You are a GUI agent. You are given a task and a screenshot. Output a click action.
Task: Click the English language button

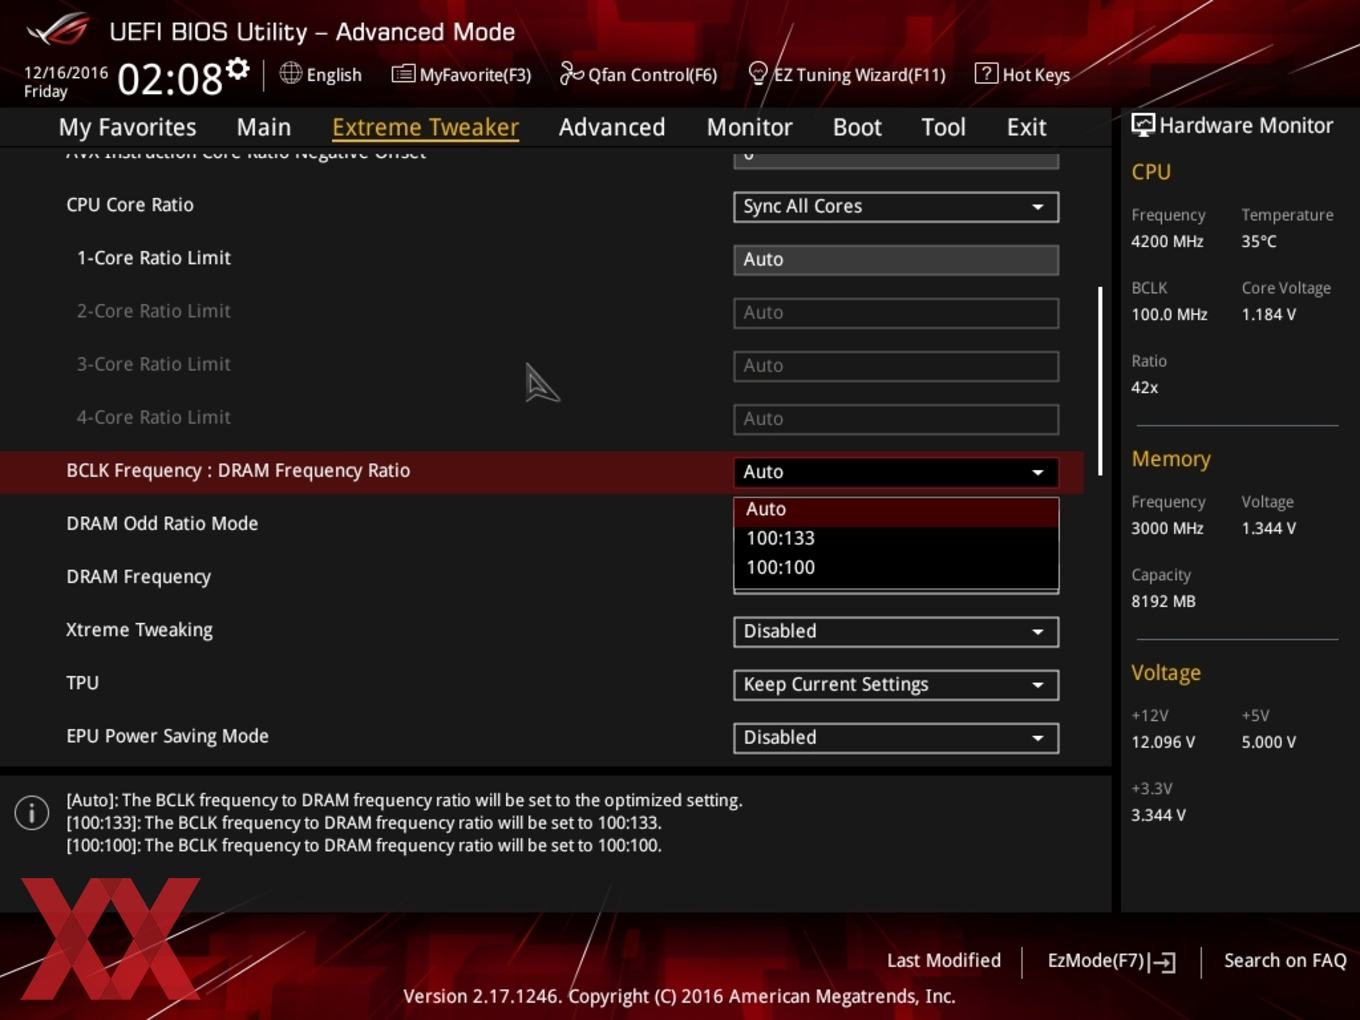pos(321,74)
